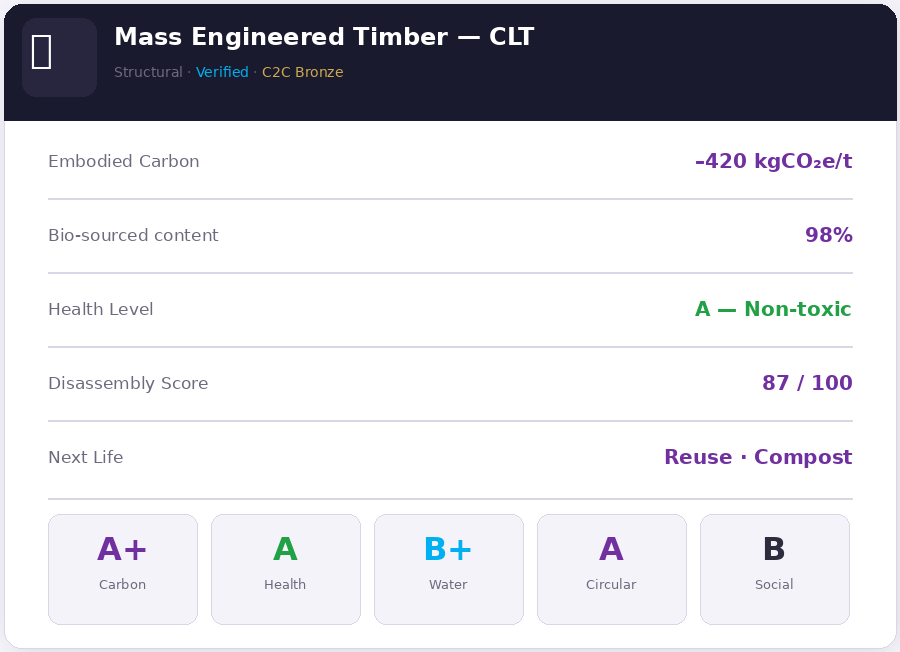Click the material icon in header
Image resolution: width=900 pixels, height=652 pixels.
tap(59, 57)
